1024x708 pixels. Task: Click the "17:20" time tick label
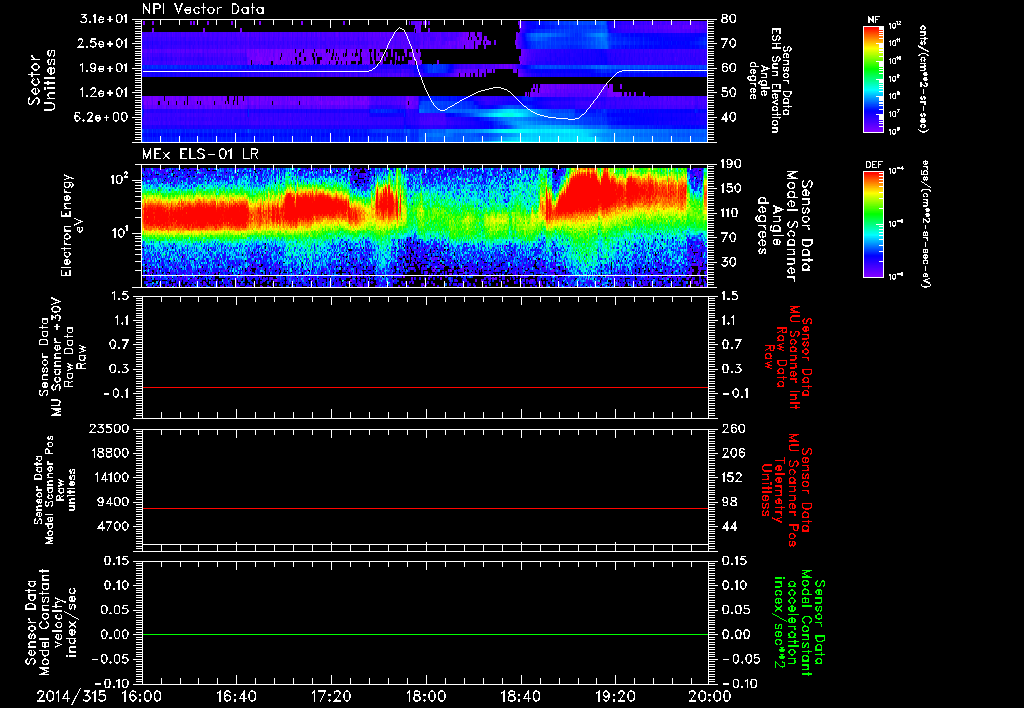coord(331,696)
